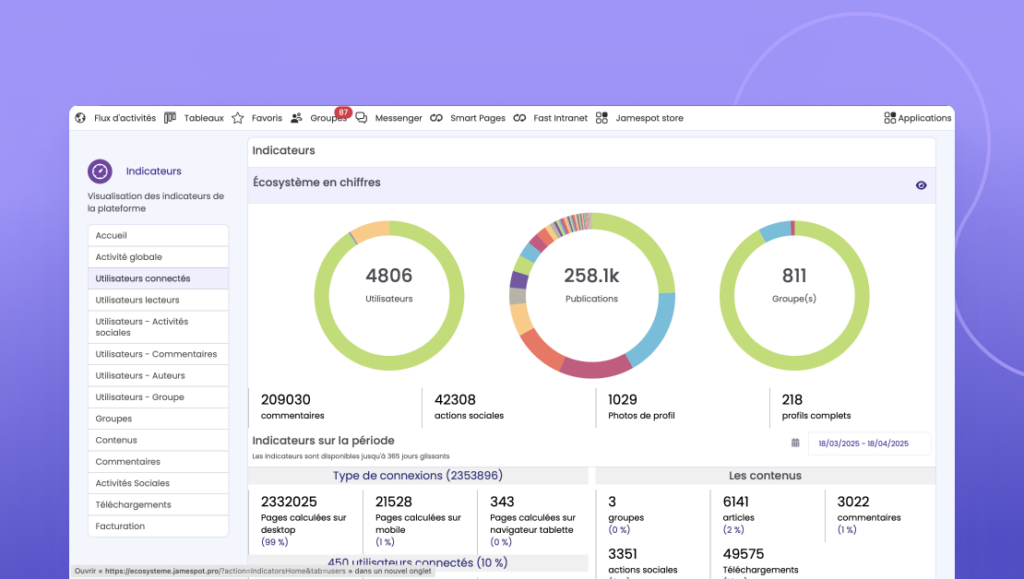Click the Indicateurs sur la période heading
Screen dimensions: 1024x579
tap(323, 441)
